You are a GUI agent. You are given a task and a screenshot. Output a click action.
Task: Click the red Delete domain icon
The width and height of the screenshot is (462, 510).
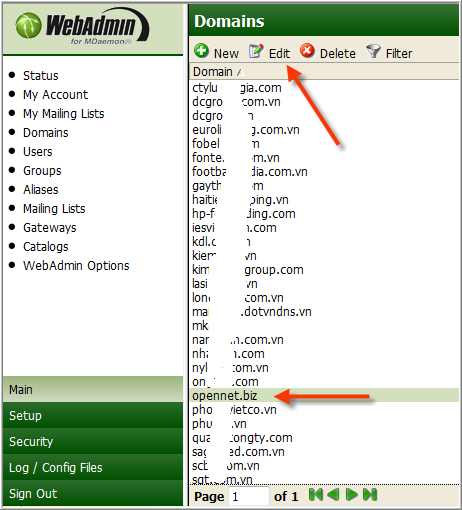click(307, 51)
